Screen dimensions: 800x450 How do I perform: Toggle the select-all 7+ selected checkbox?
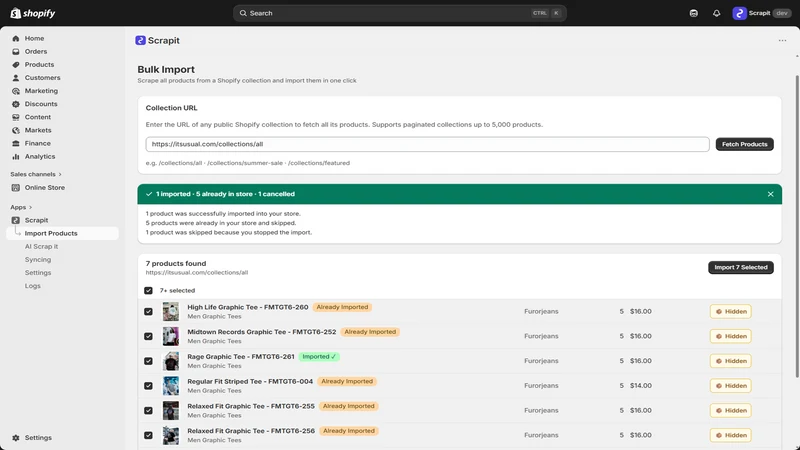click(148, 291)
